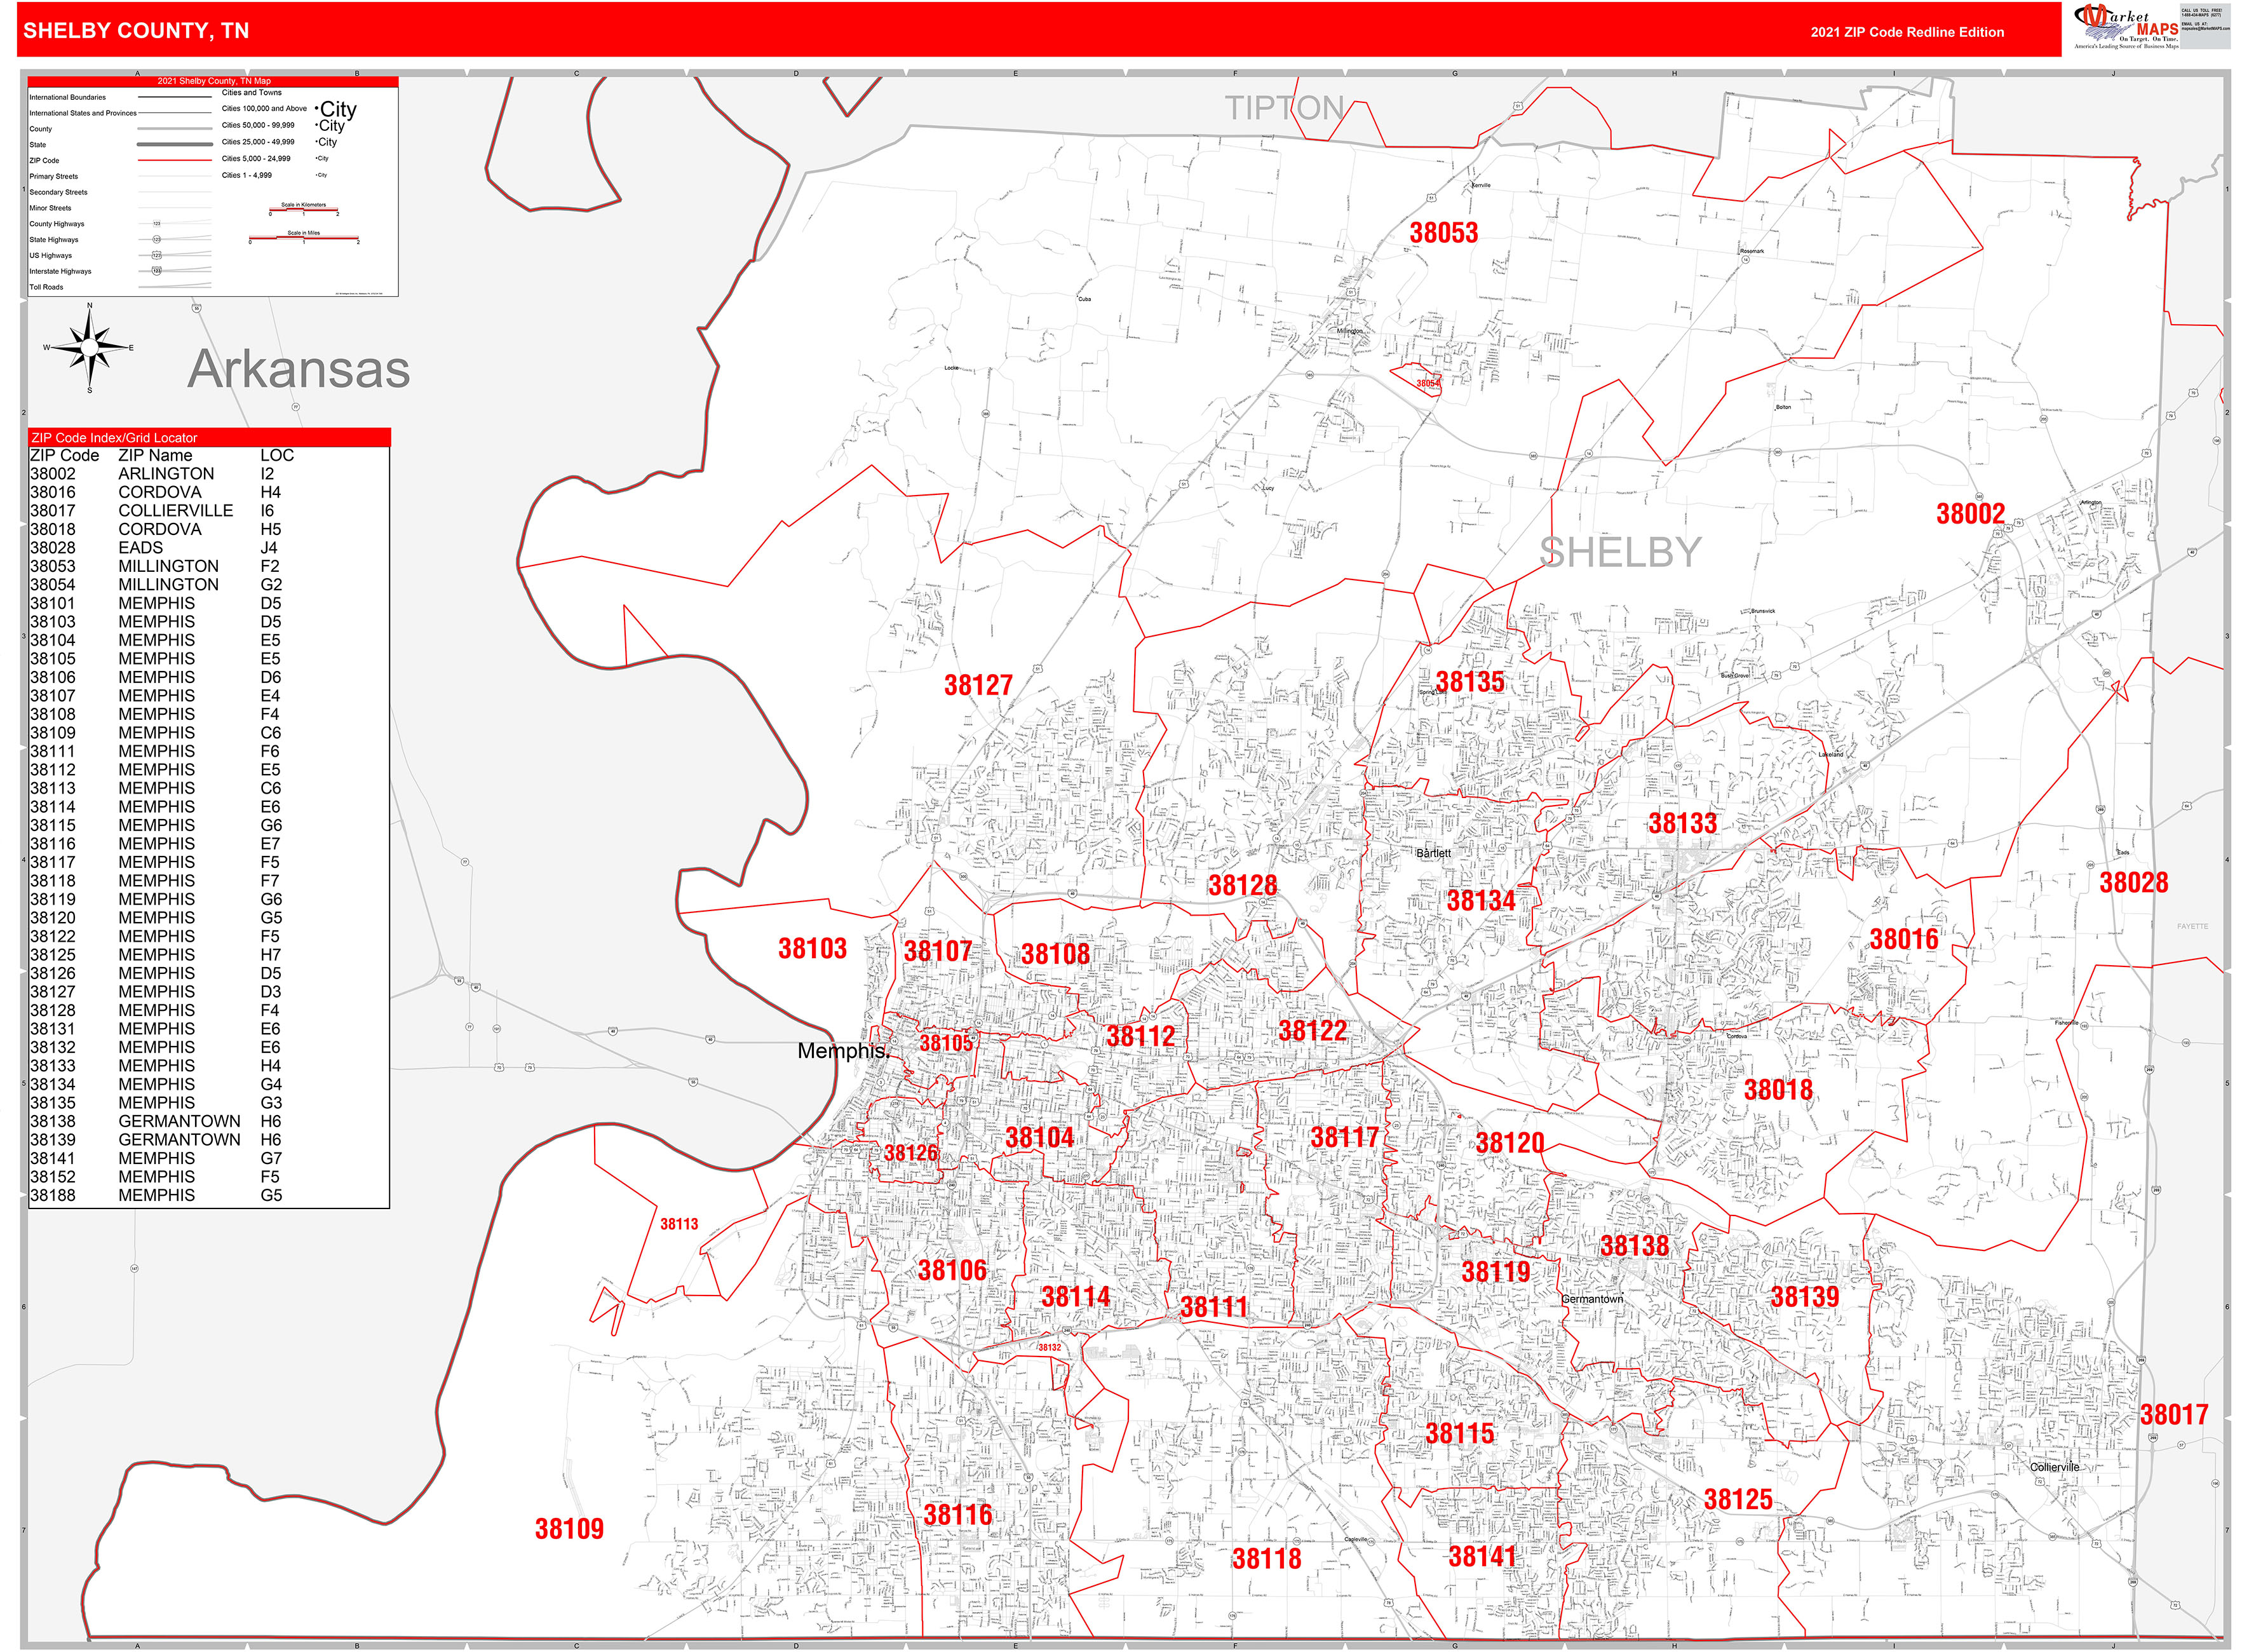Screen dimensions: 2242x1652
Task: Click the County Highways box symbol in legend
Action: click(x=157, y=224)
